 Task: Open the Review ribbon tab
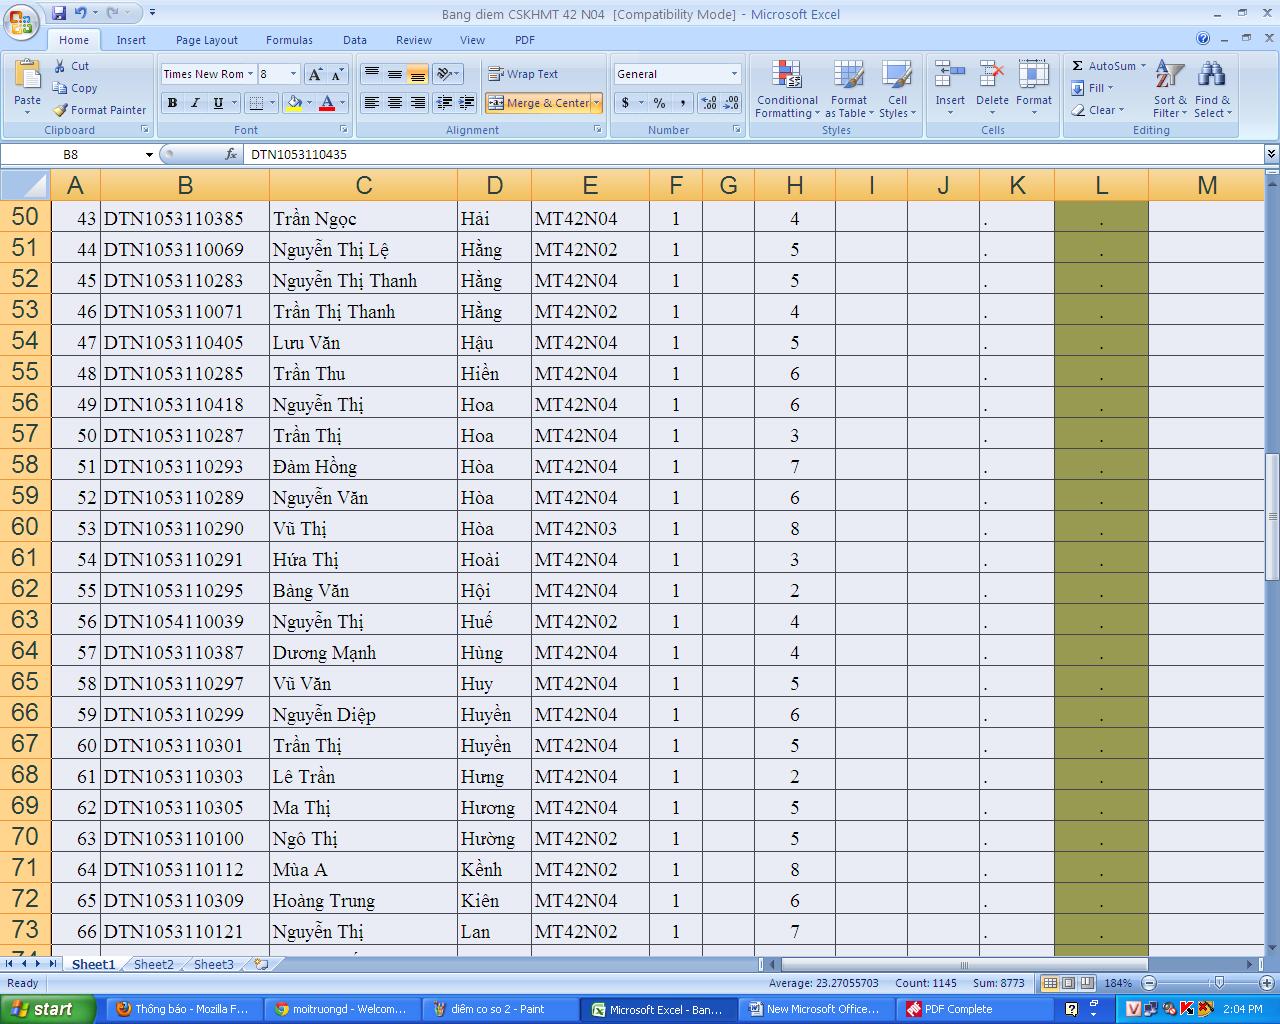[x=414, y=40]
